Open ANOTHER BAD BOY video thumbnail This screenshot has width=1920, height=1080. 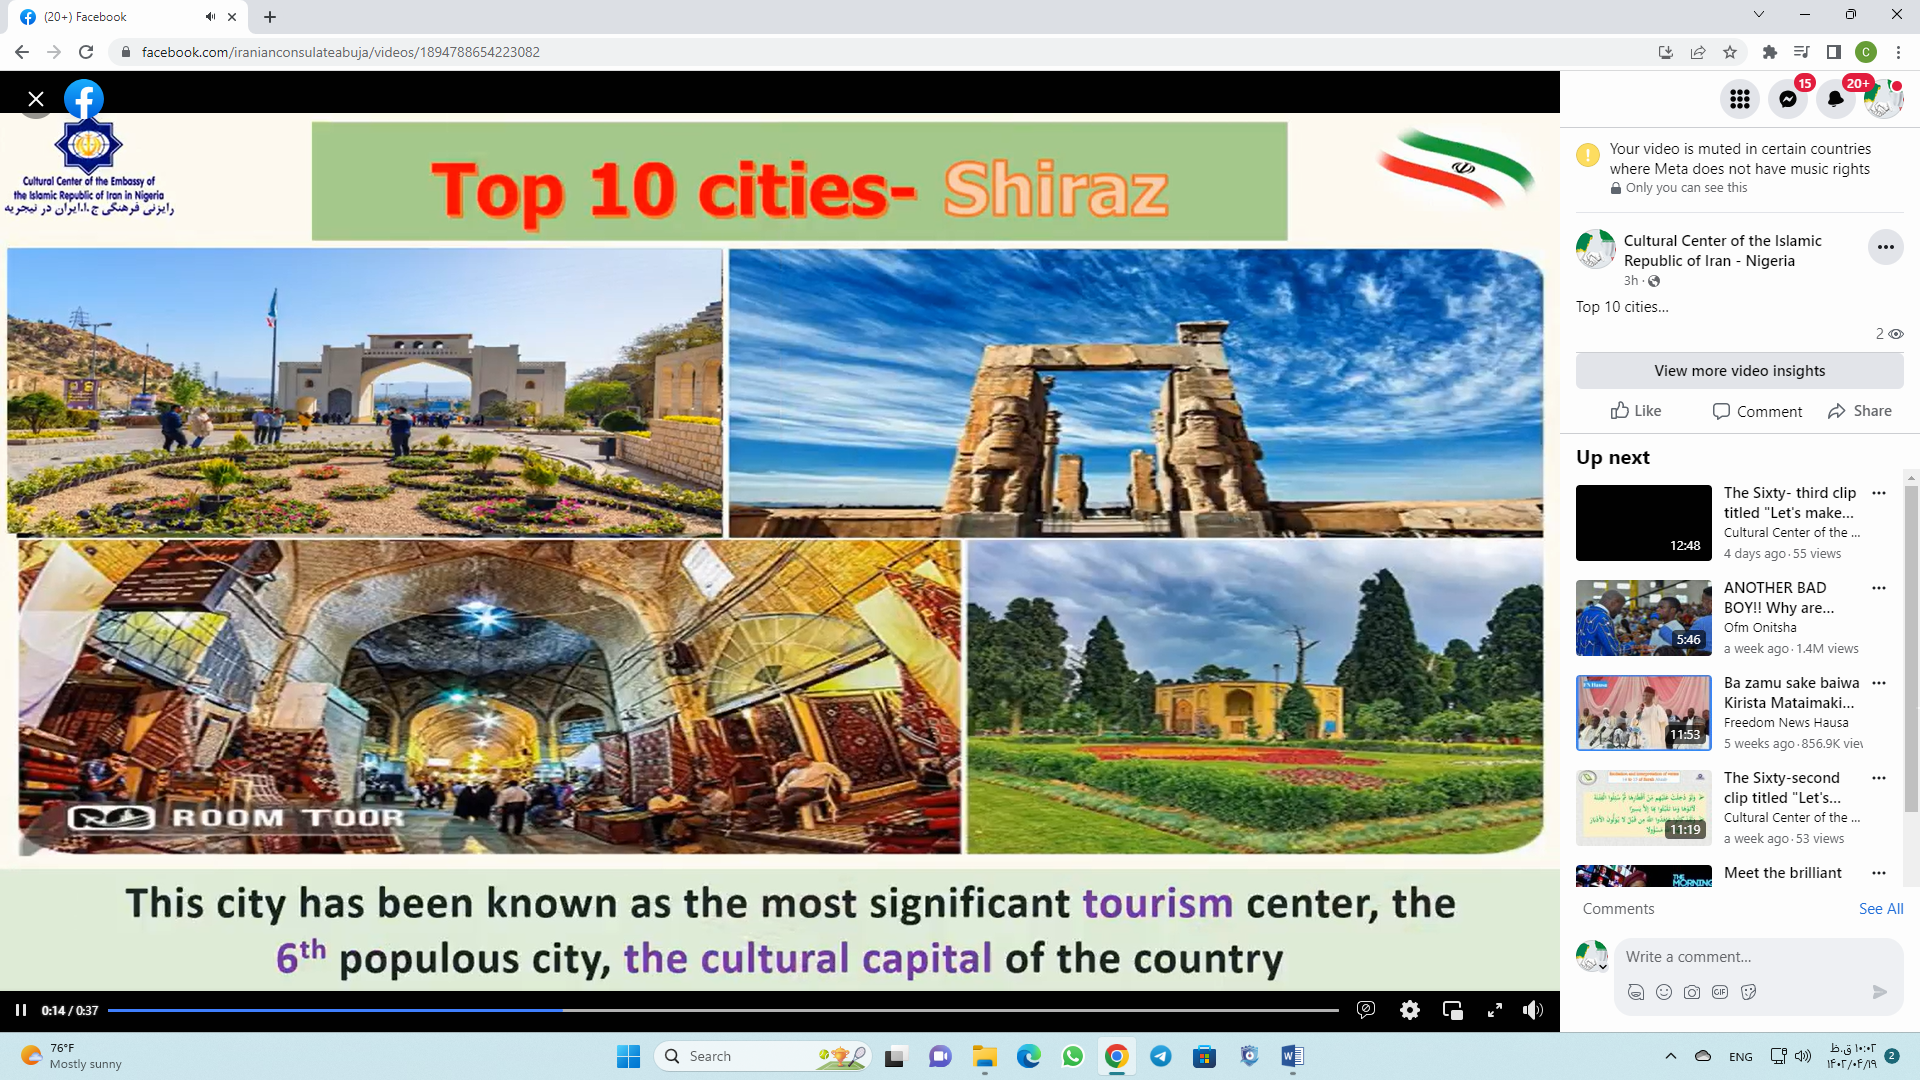pyautogui.click(x=1644, y=618)
